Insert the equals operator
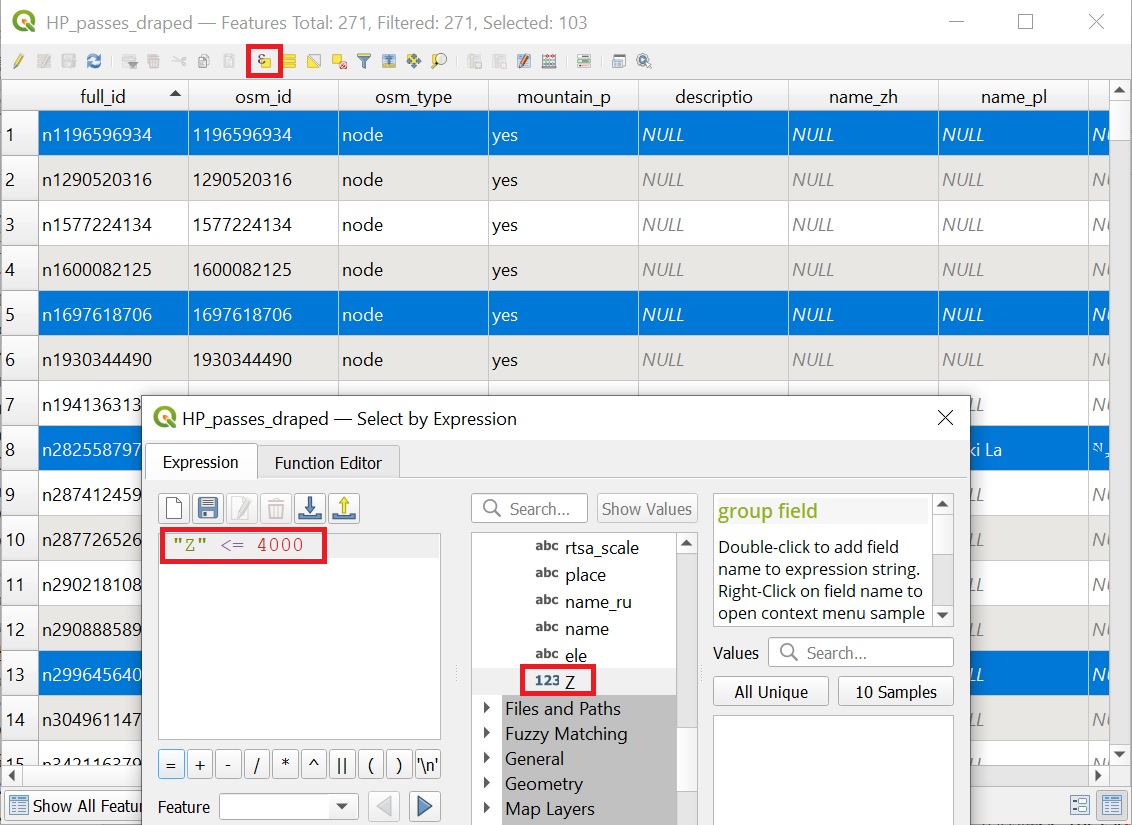 (171, 764)
